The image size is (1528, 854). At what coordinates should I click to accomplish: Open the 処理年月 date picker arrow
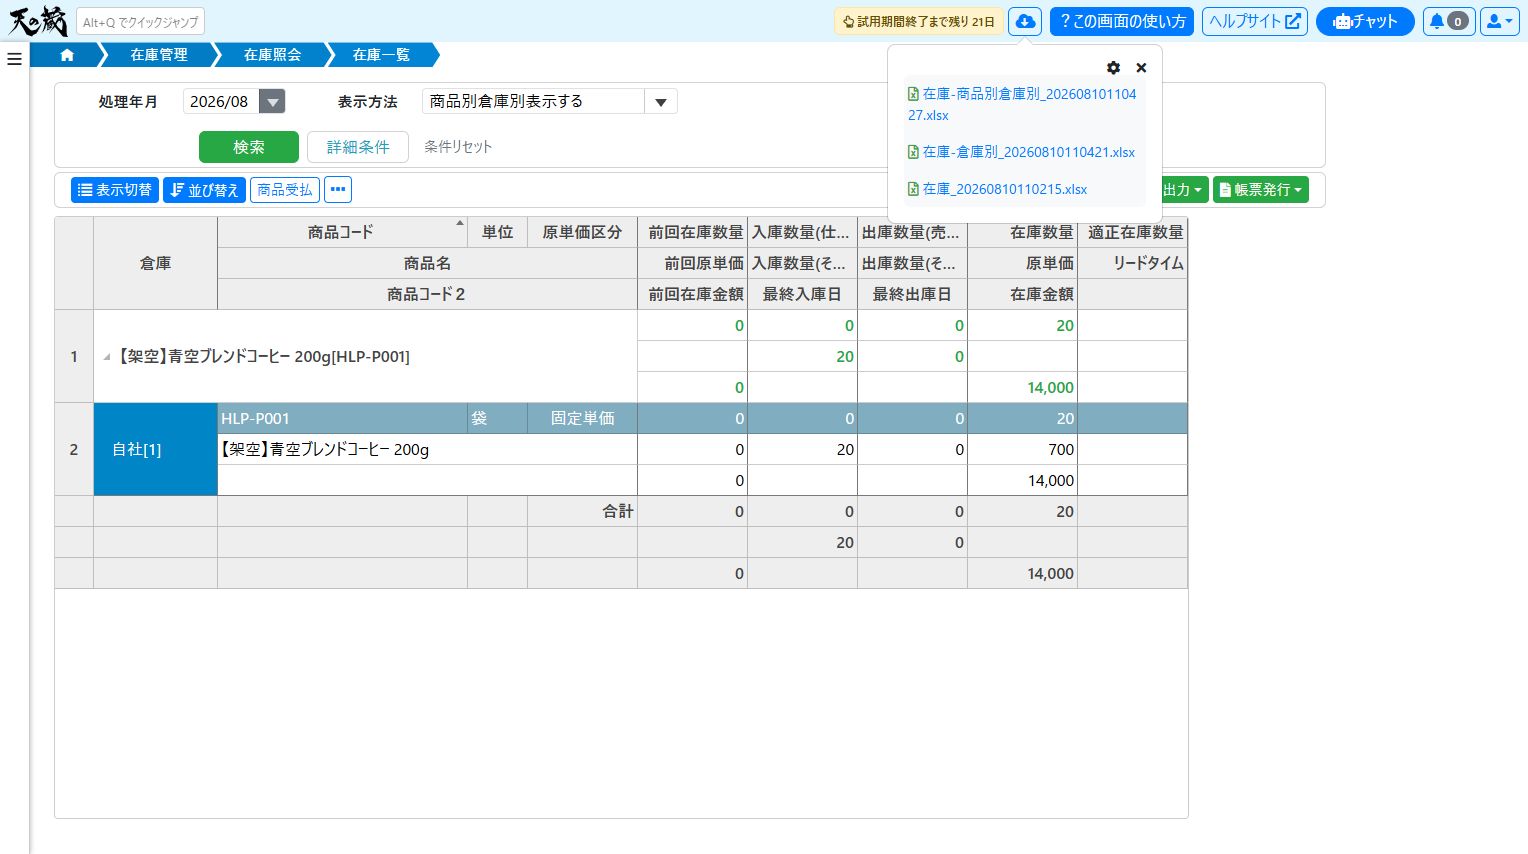click(x=272, y=101)
